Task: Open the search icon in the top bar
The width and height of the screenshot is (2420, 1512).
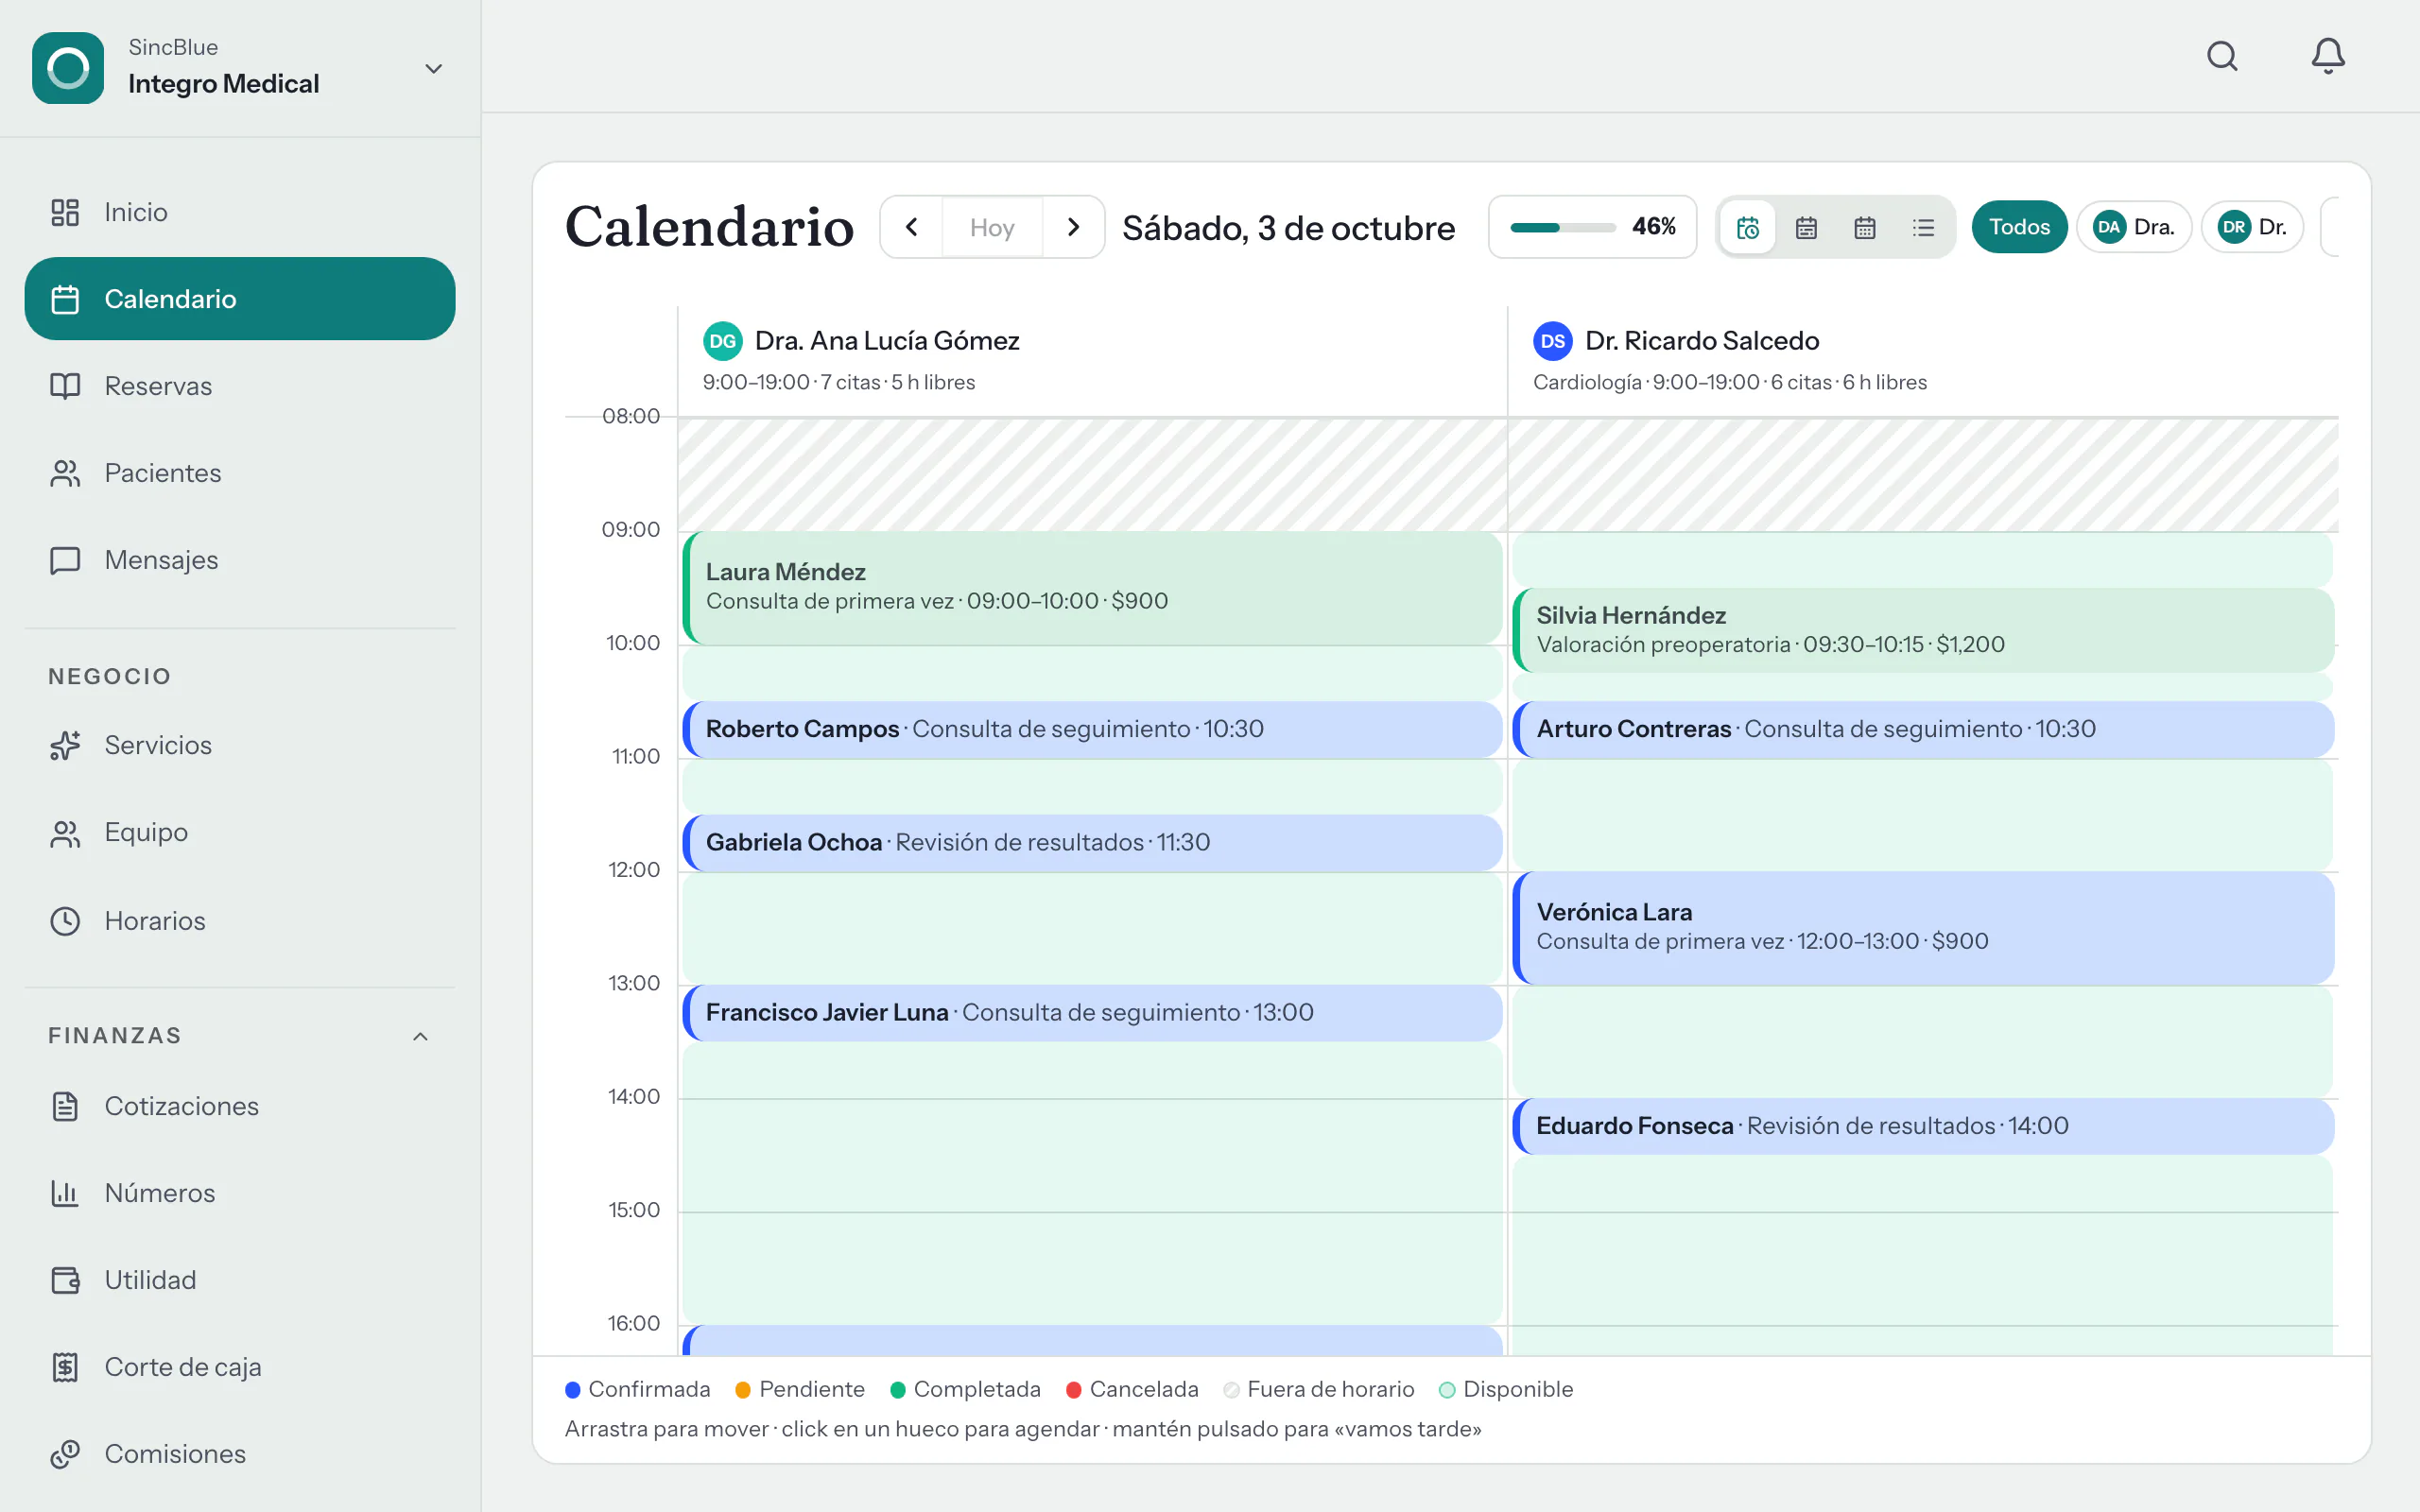Action: pos(2222,56)
